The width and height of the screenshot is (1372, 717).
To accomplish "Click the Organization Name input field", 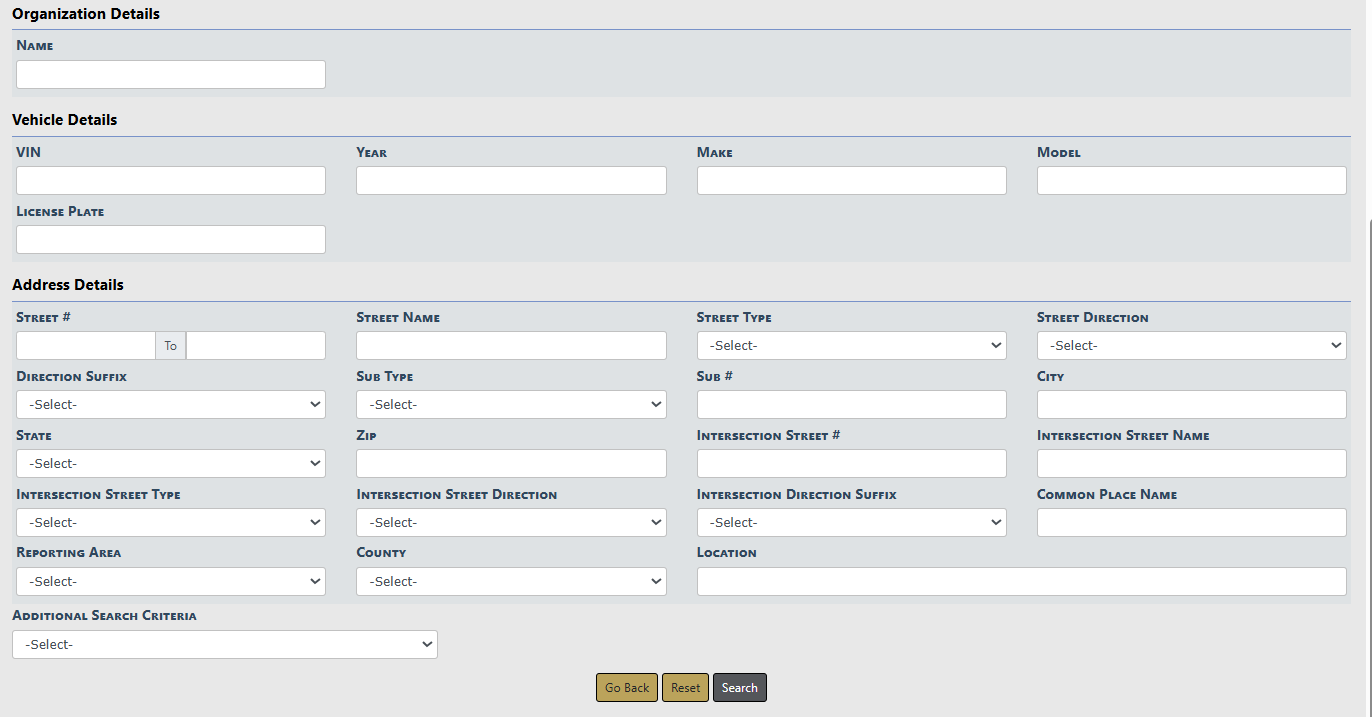I will [x=171, y=75].
